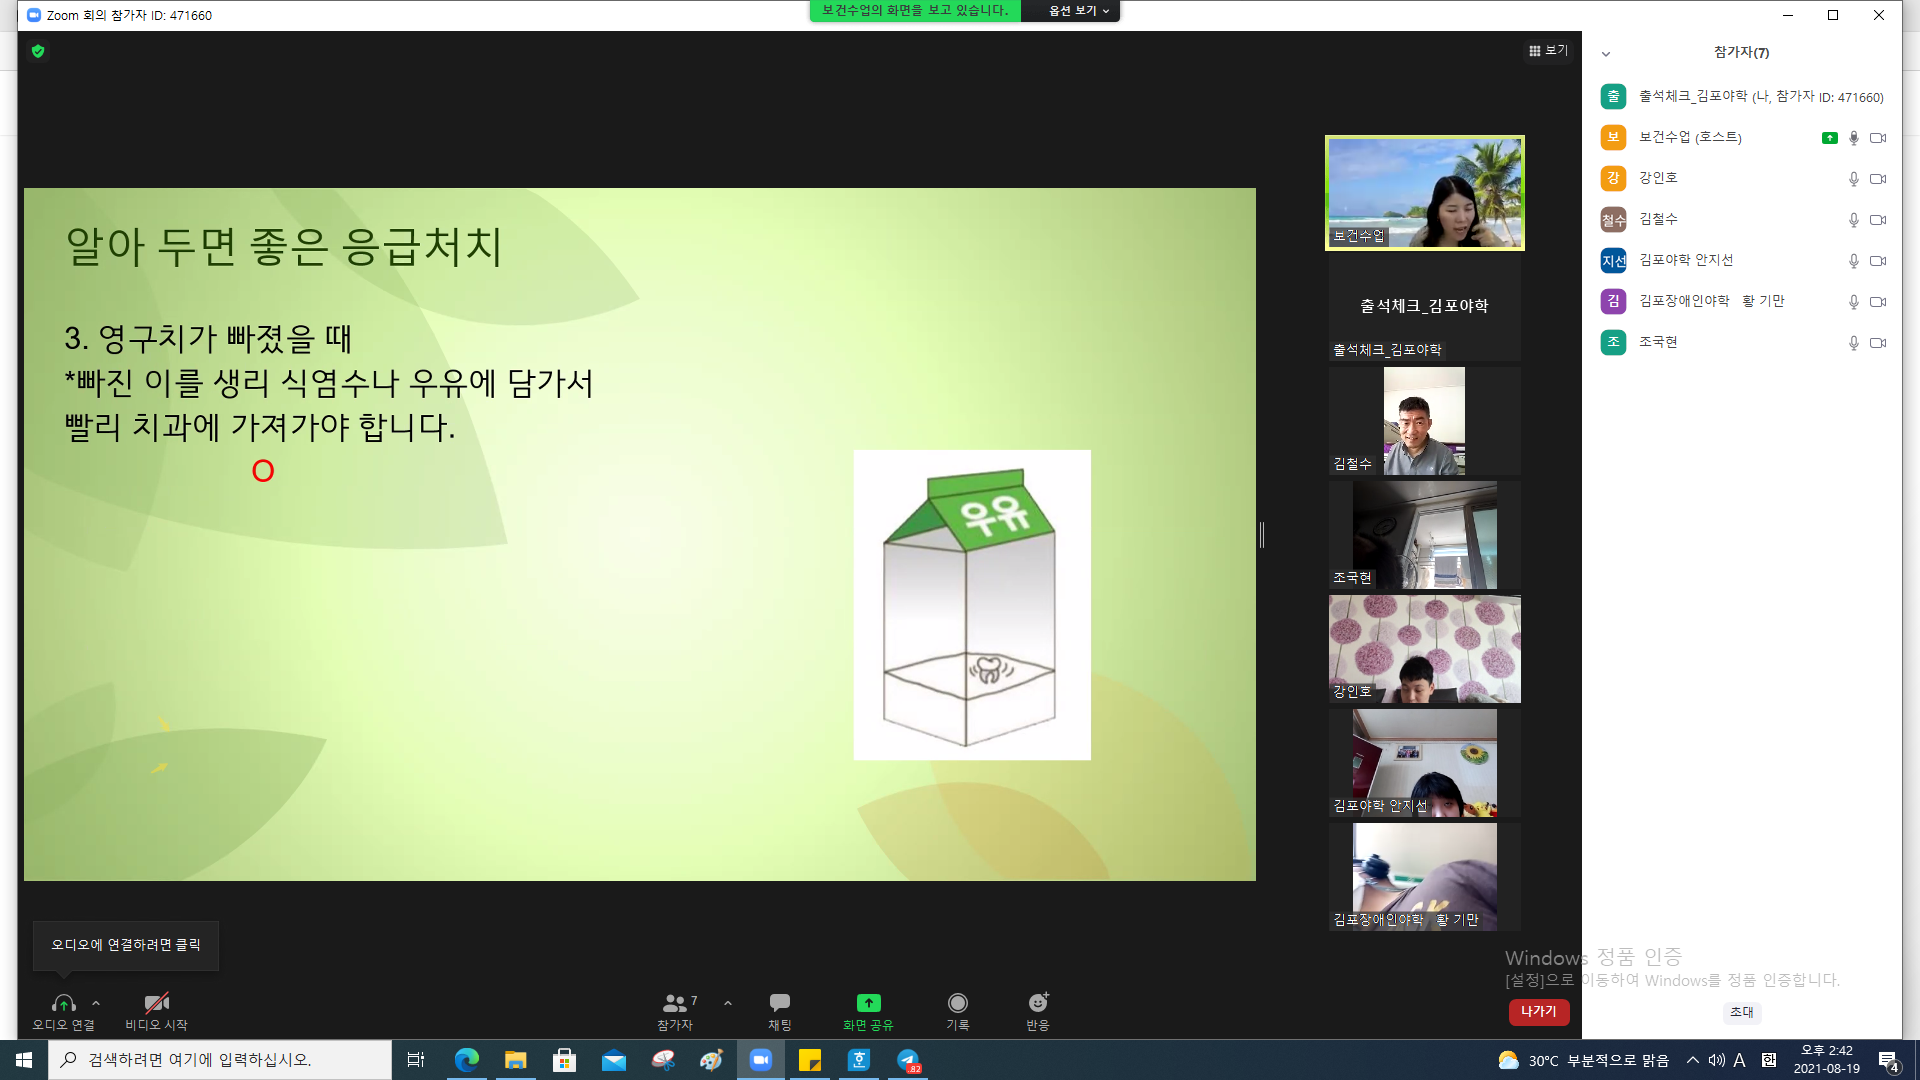Click 강인호 microphone icon in participant list
This screenshot has height=1080, width=1920.
[x=1853, y=179]
